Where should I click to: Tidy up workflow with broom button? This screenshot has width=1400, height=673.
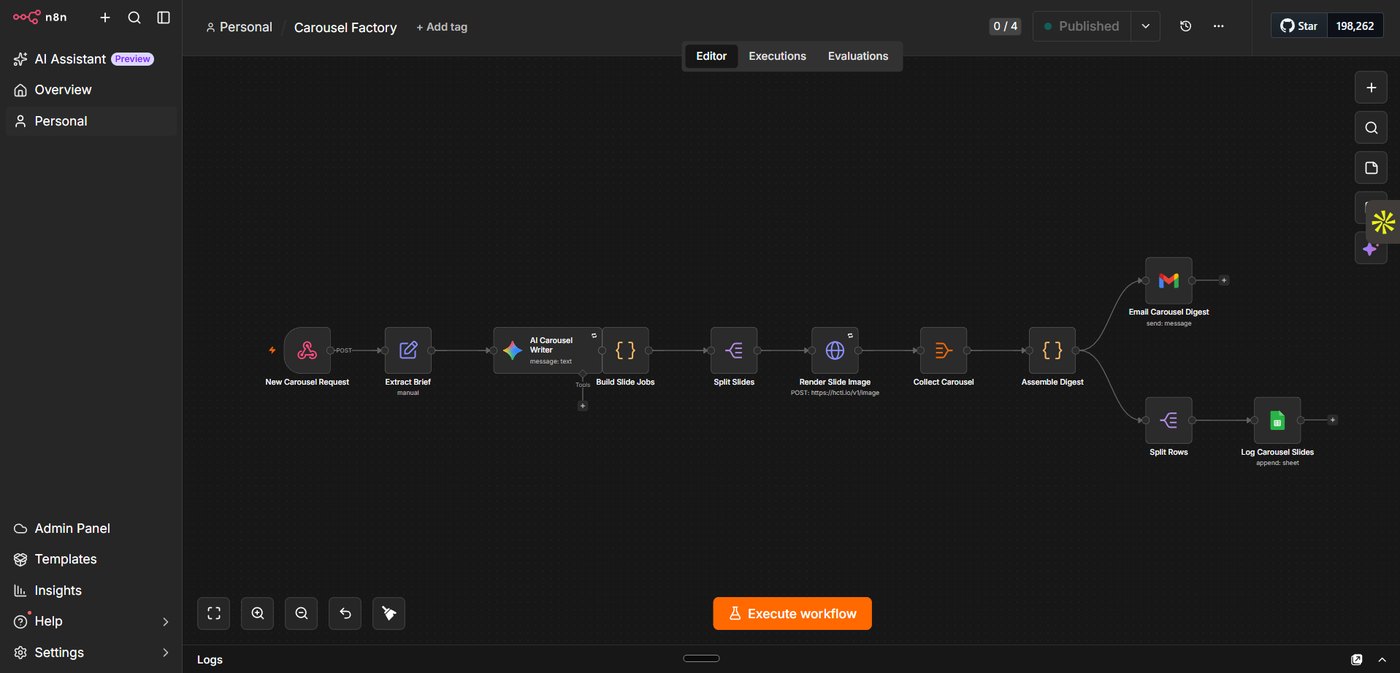pos(389,613)
